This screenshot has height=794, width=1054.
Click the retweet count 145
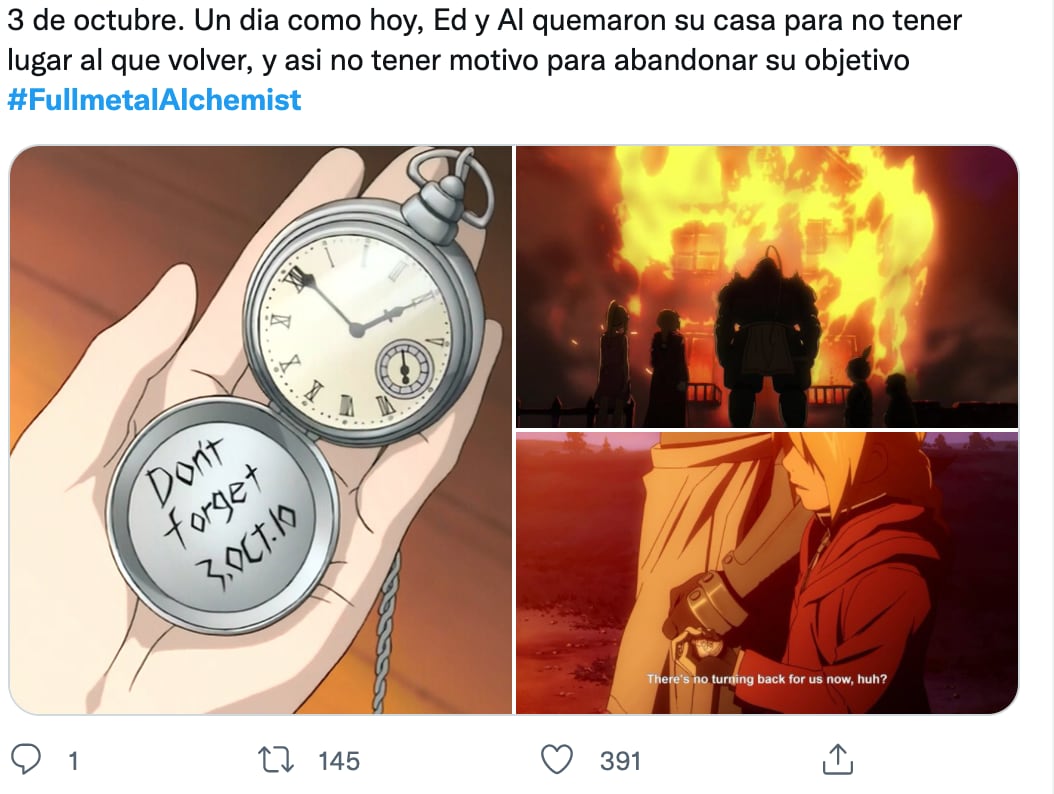[x=339, y=760]
